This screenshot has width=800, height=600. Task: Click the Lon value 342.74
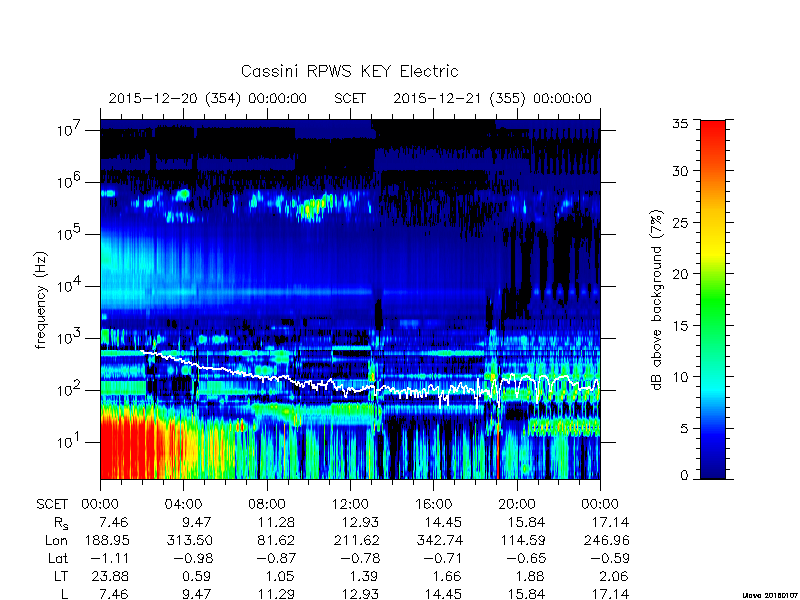(x=440, y=540)
